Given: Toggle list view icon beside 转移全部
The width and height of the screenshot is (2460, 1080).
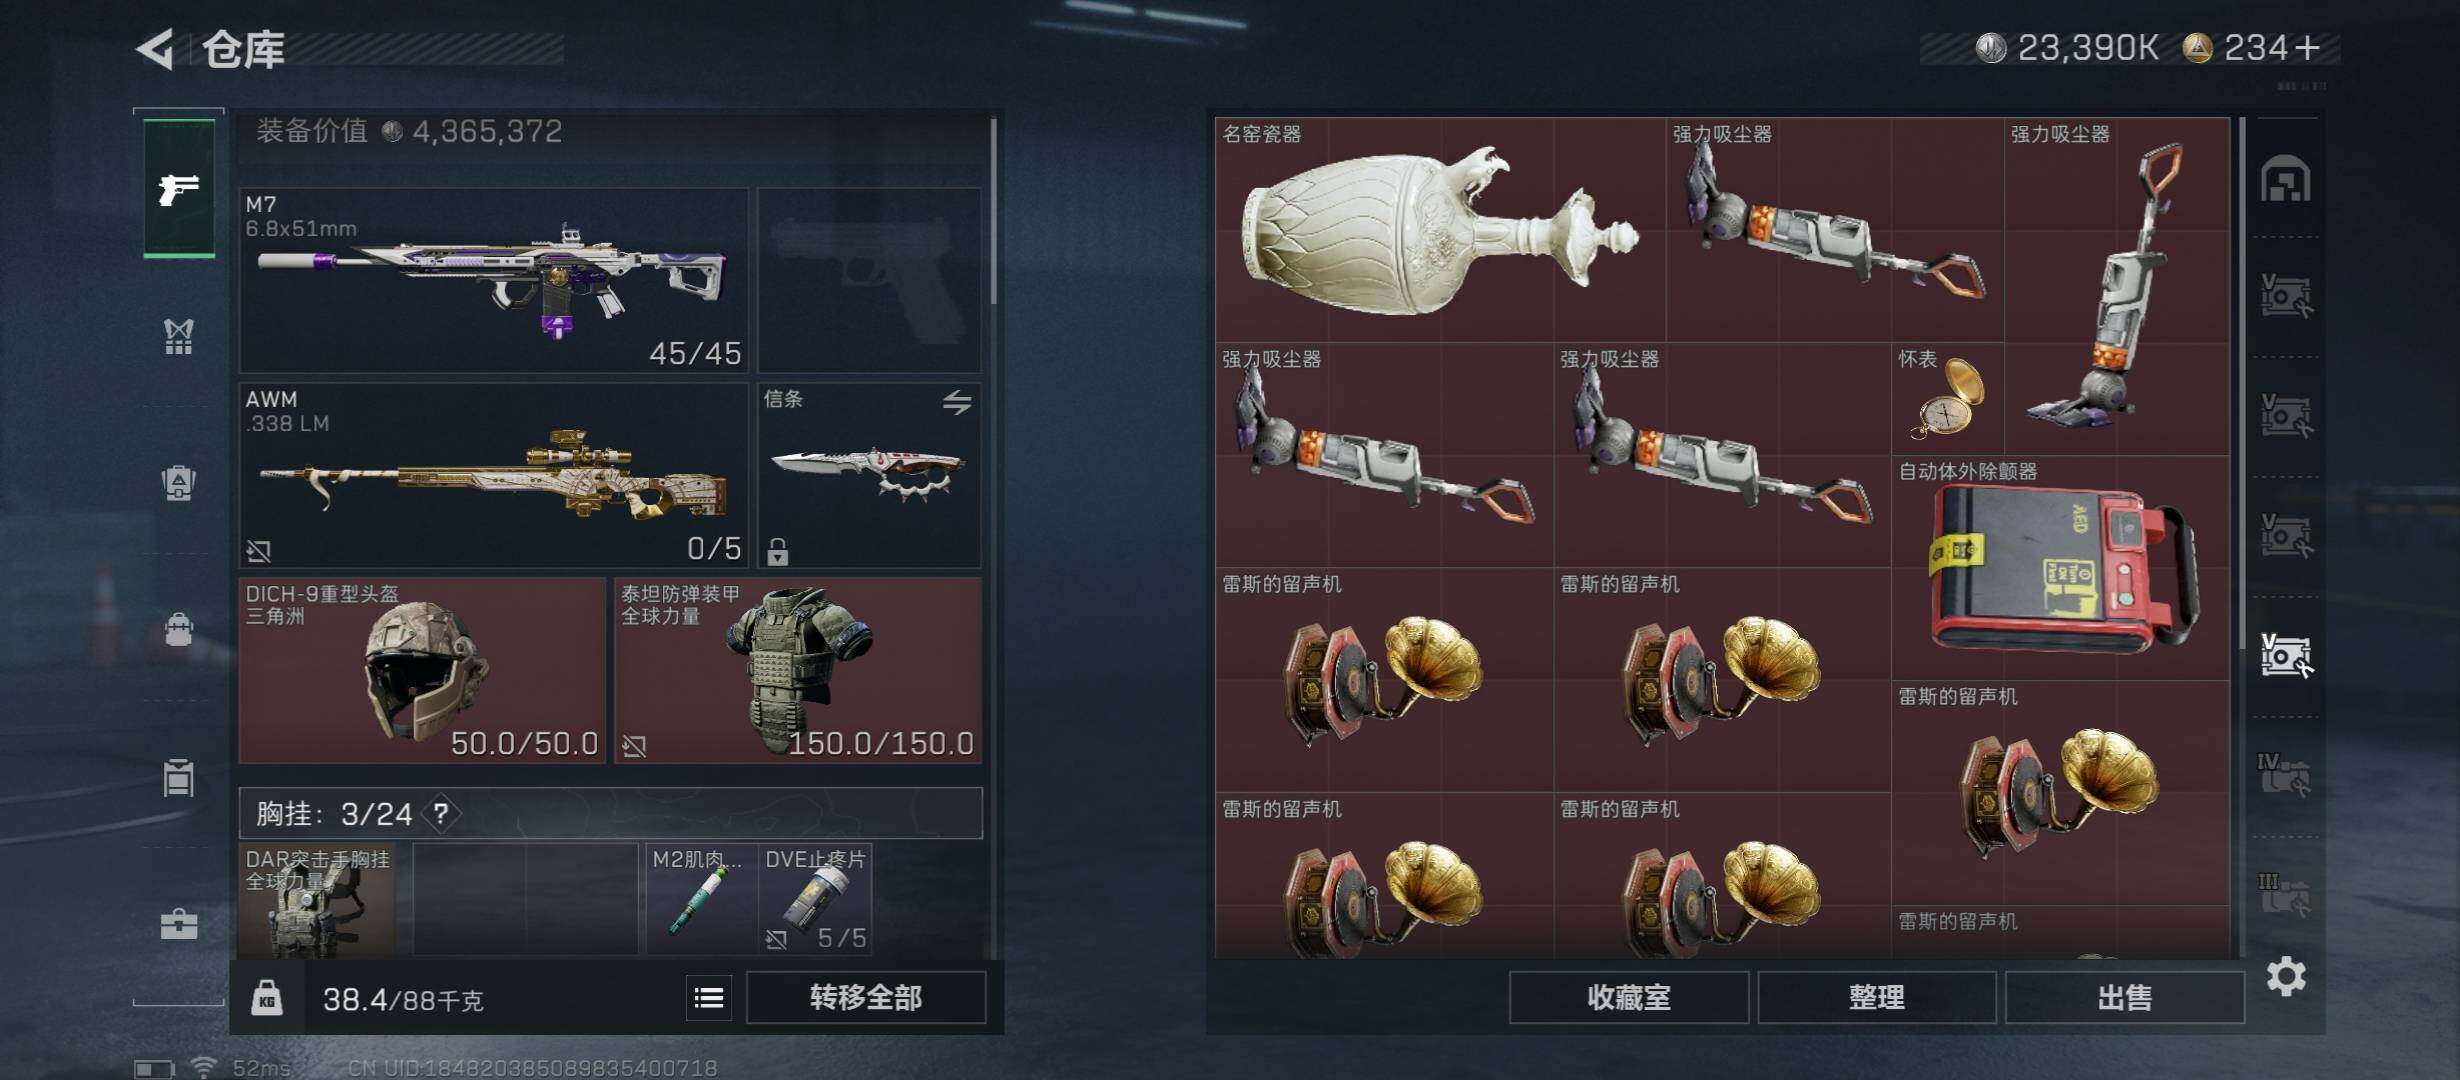Looking at the screenshot, I should 709,998.
